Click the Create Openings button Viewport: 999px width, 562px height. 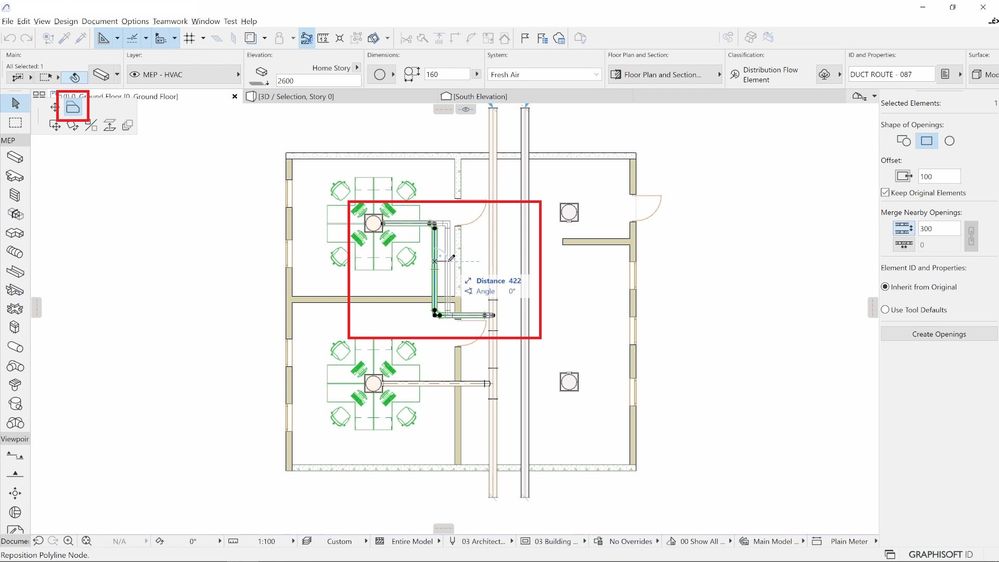click(939, 334)
